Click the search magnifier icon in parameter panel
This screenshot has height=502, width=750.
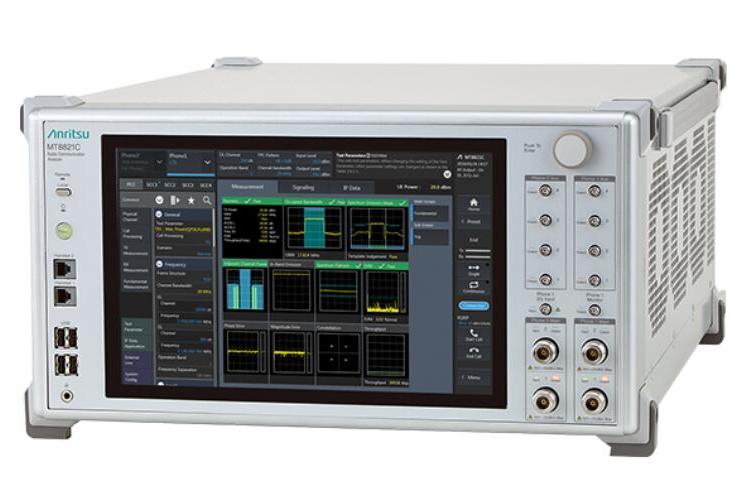(x=208, y=200)
